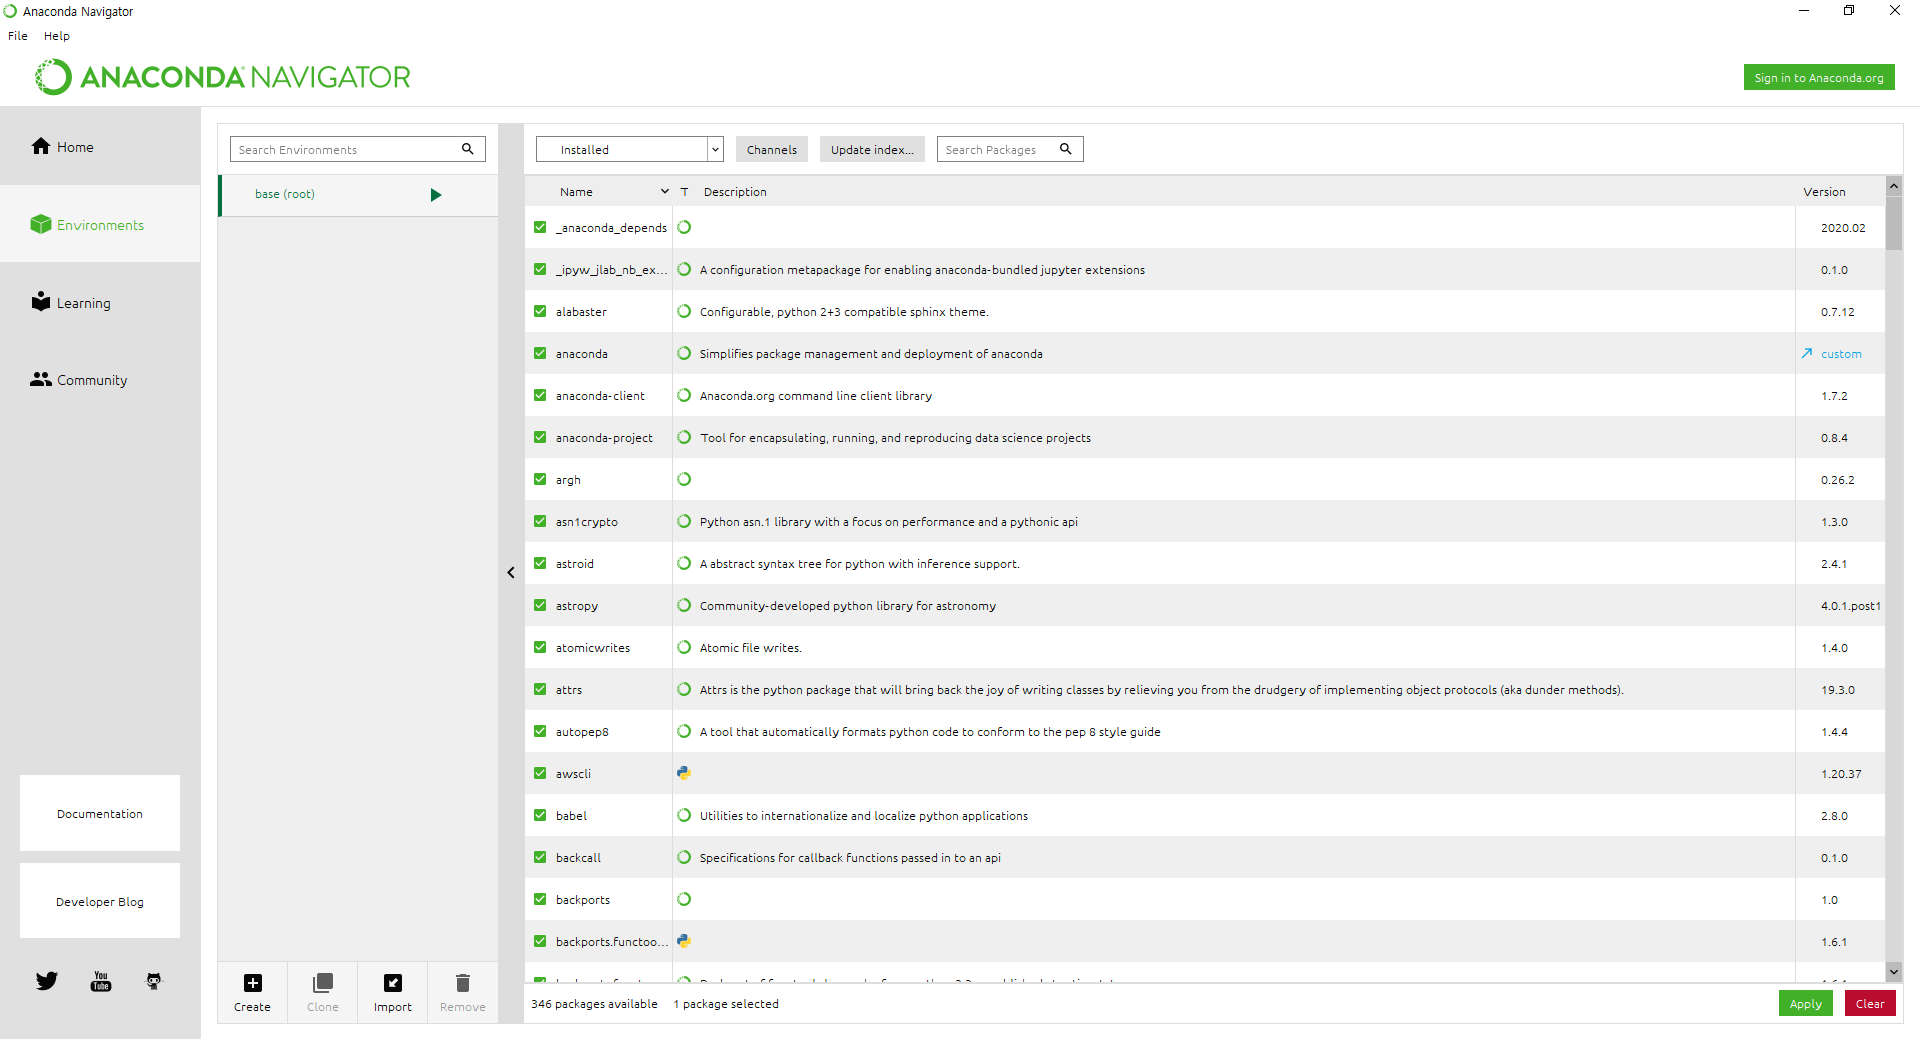
Task: Toggle the atomicwrites checkbox
Action: (540, 647)
